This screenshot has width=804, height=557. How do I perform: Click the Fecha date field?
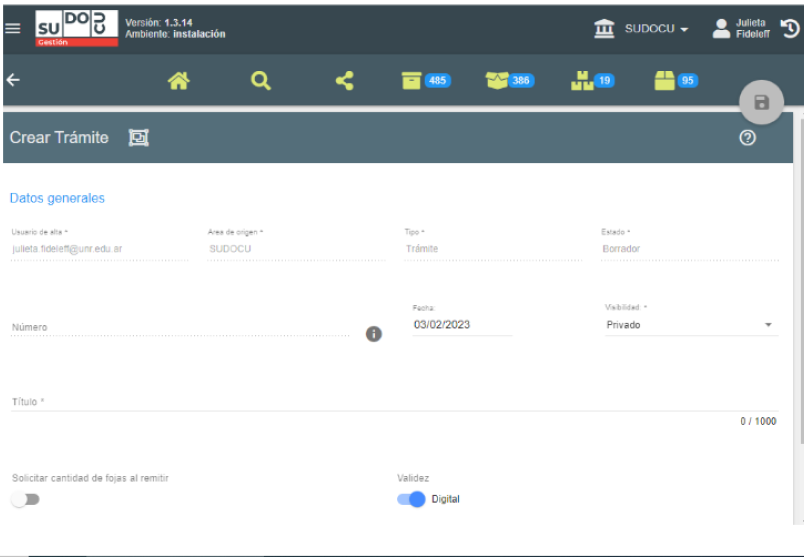[461, 325]
